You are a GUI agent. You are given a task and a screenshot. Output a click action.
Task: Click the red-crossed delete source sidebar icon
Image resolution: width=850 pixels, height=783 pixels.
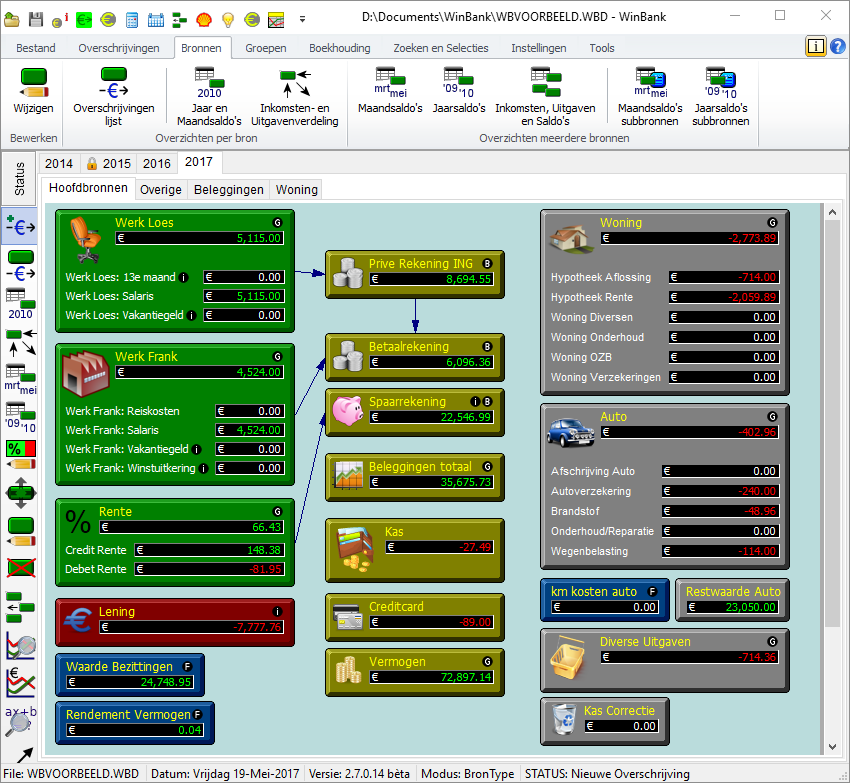pos(21,567)
